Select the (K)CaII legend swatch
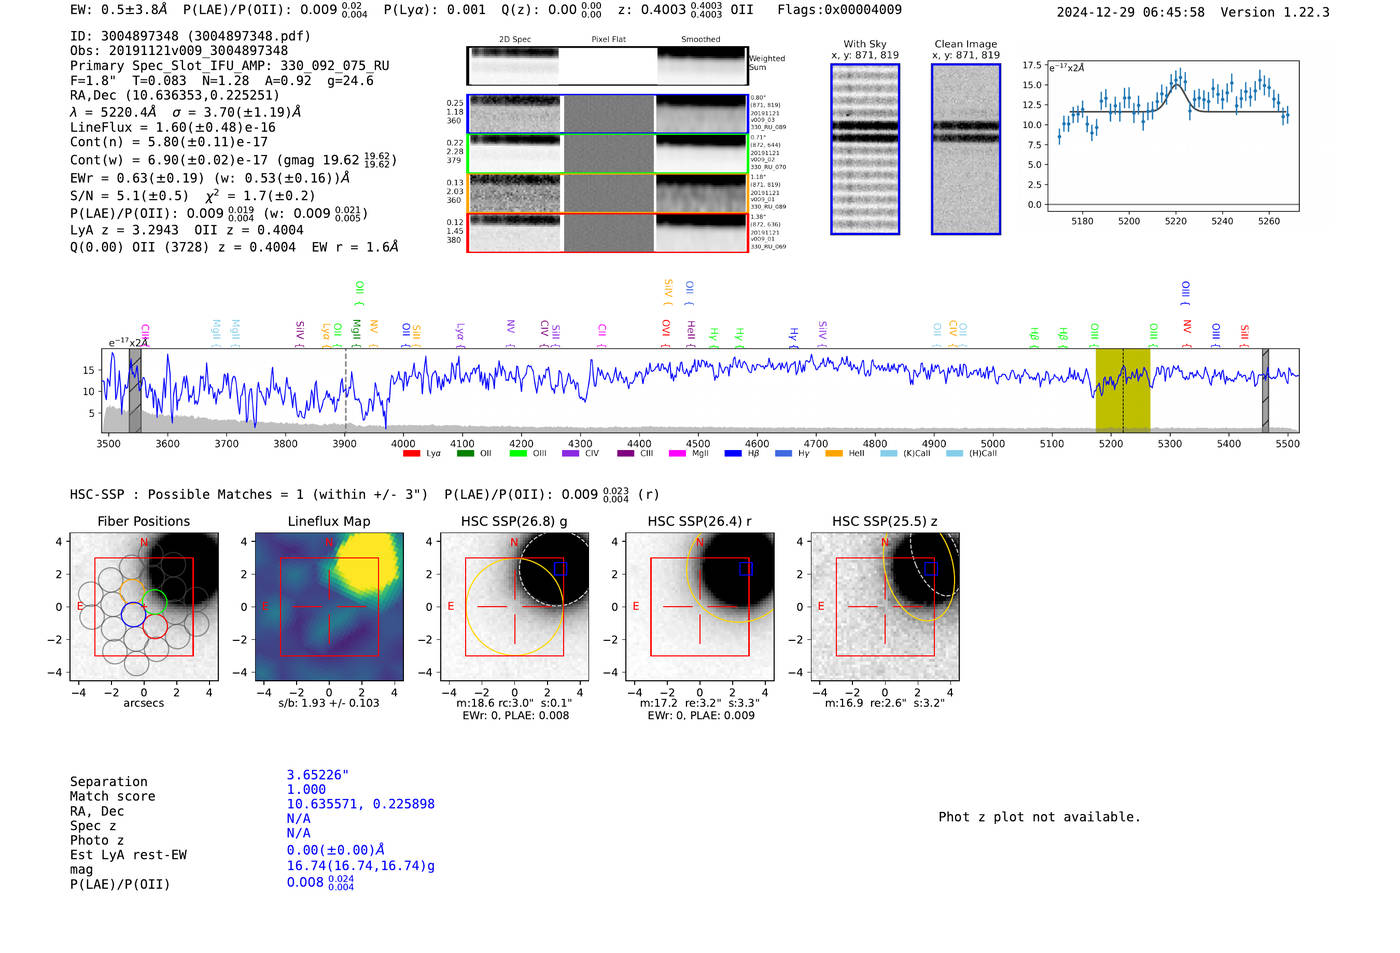 (x=888, y=454)
